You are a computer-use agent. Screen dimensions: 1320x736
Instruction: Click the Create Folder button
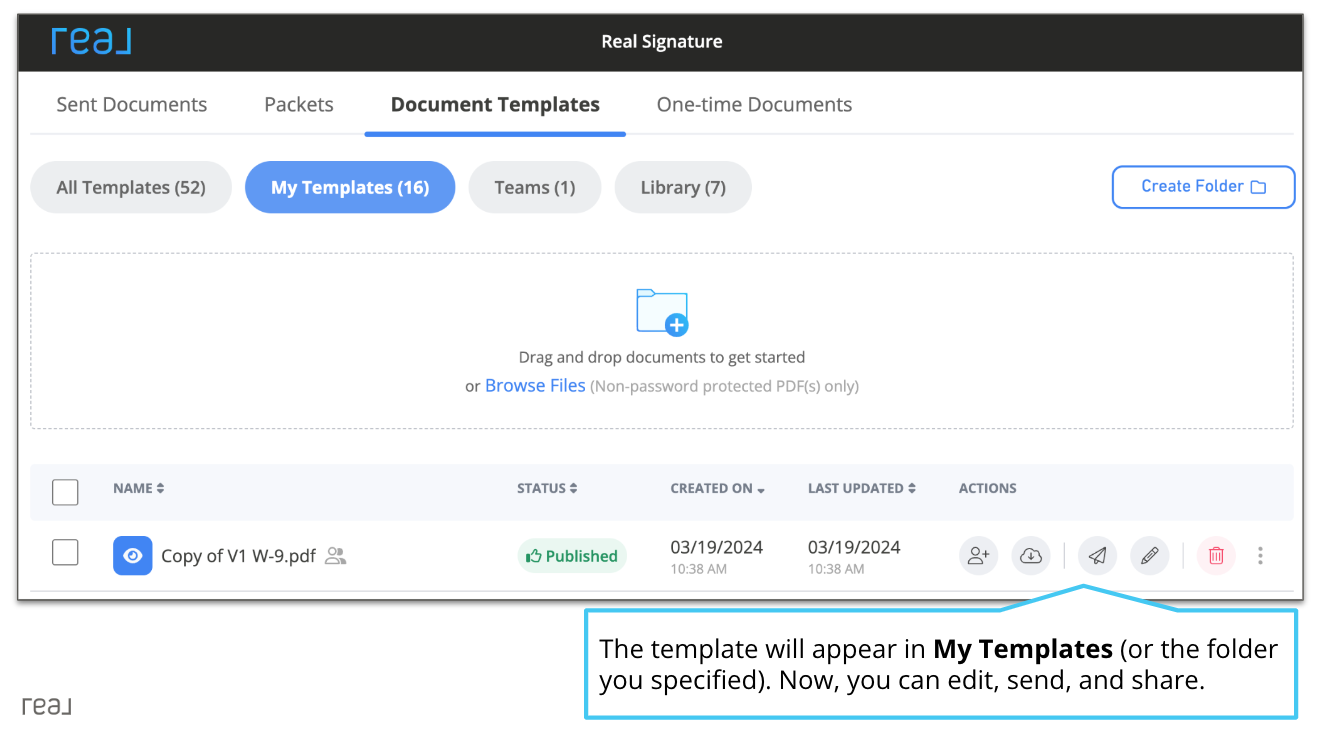click(1203, 187)
